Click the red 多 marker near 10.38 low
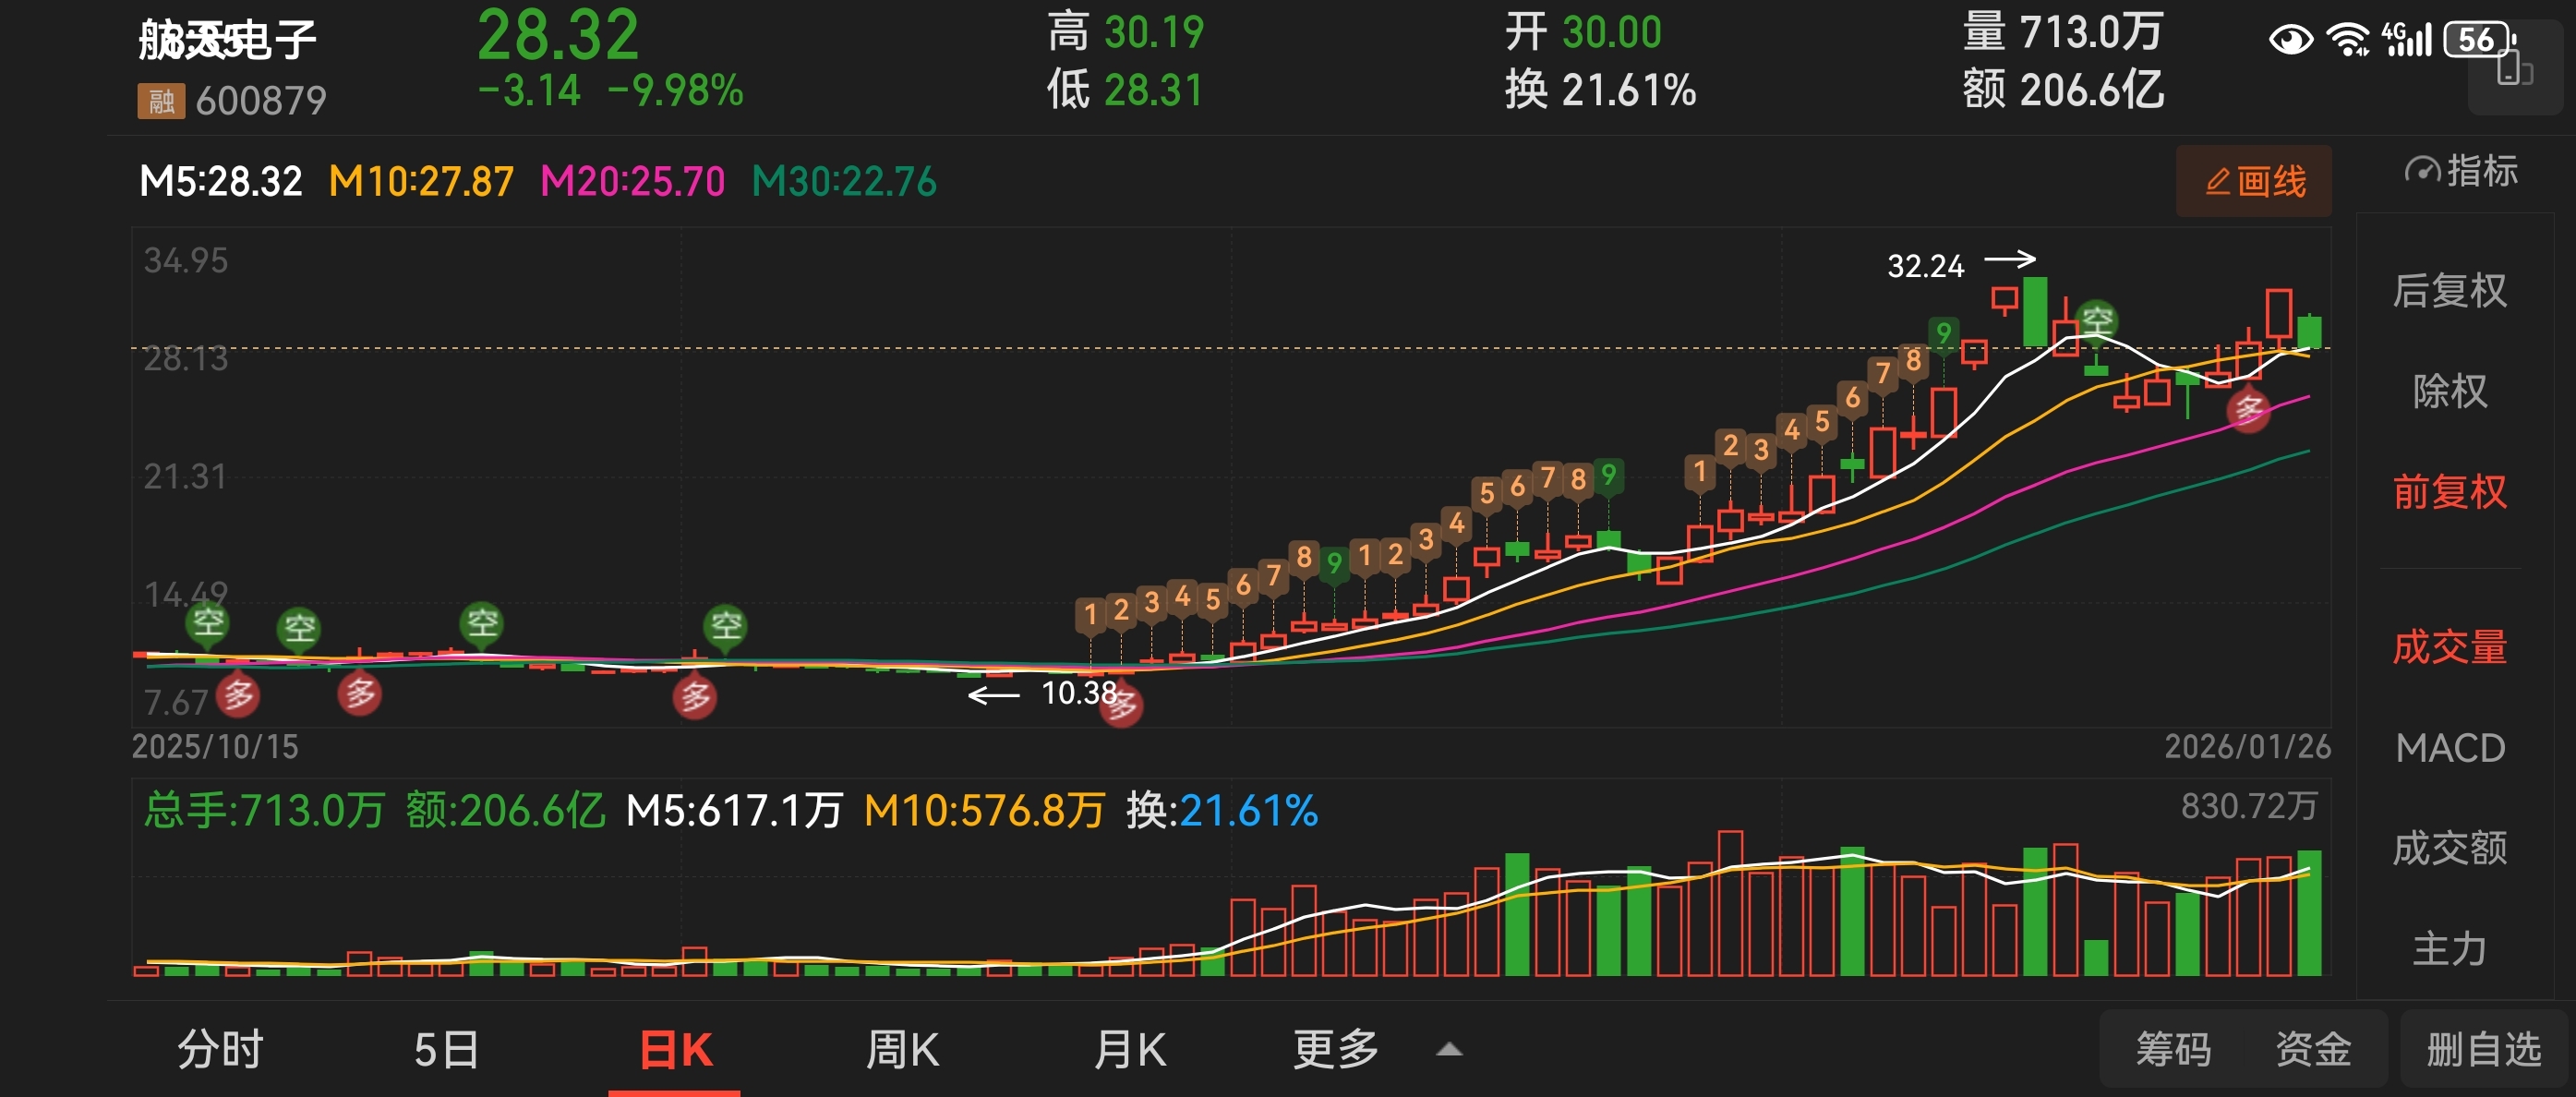Screen dimensions: 2576x1097 click(1122, 706)
